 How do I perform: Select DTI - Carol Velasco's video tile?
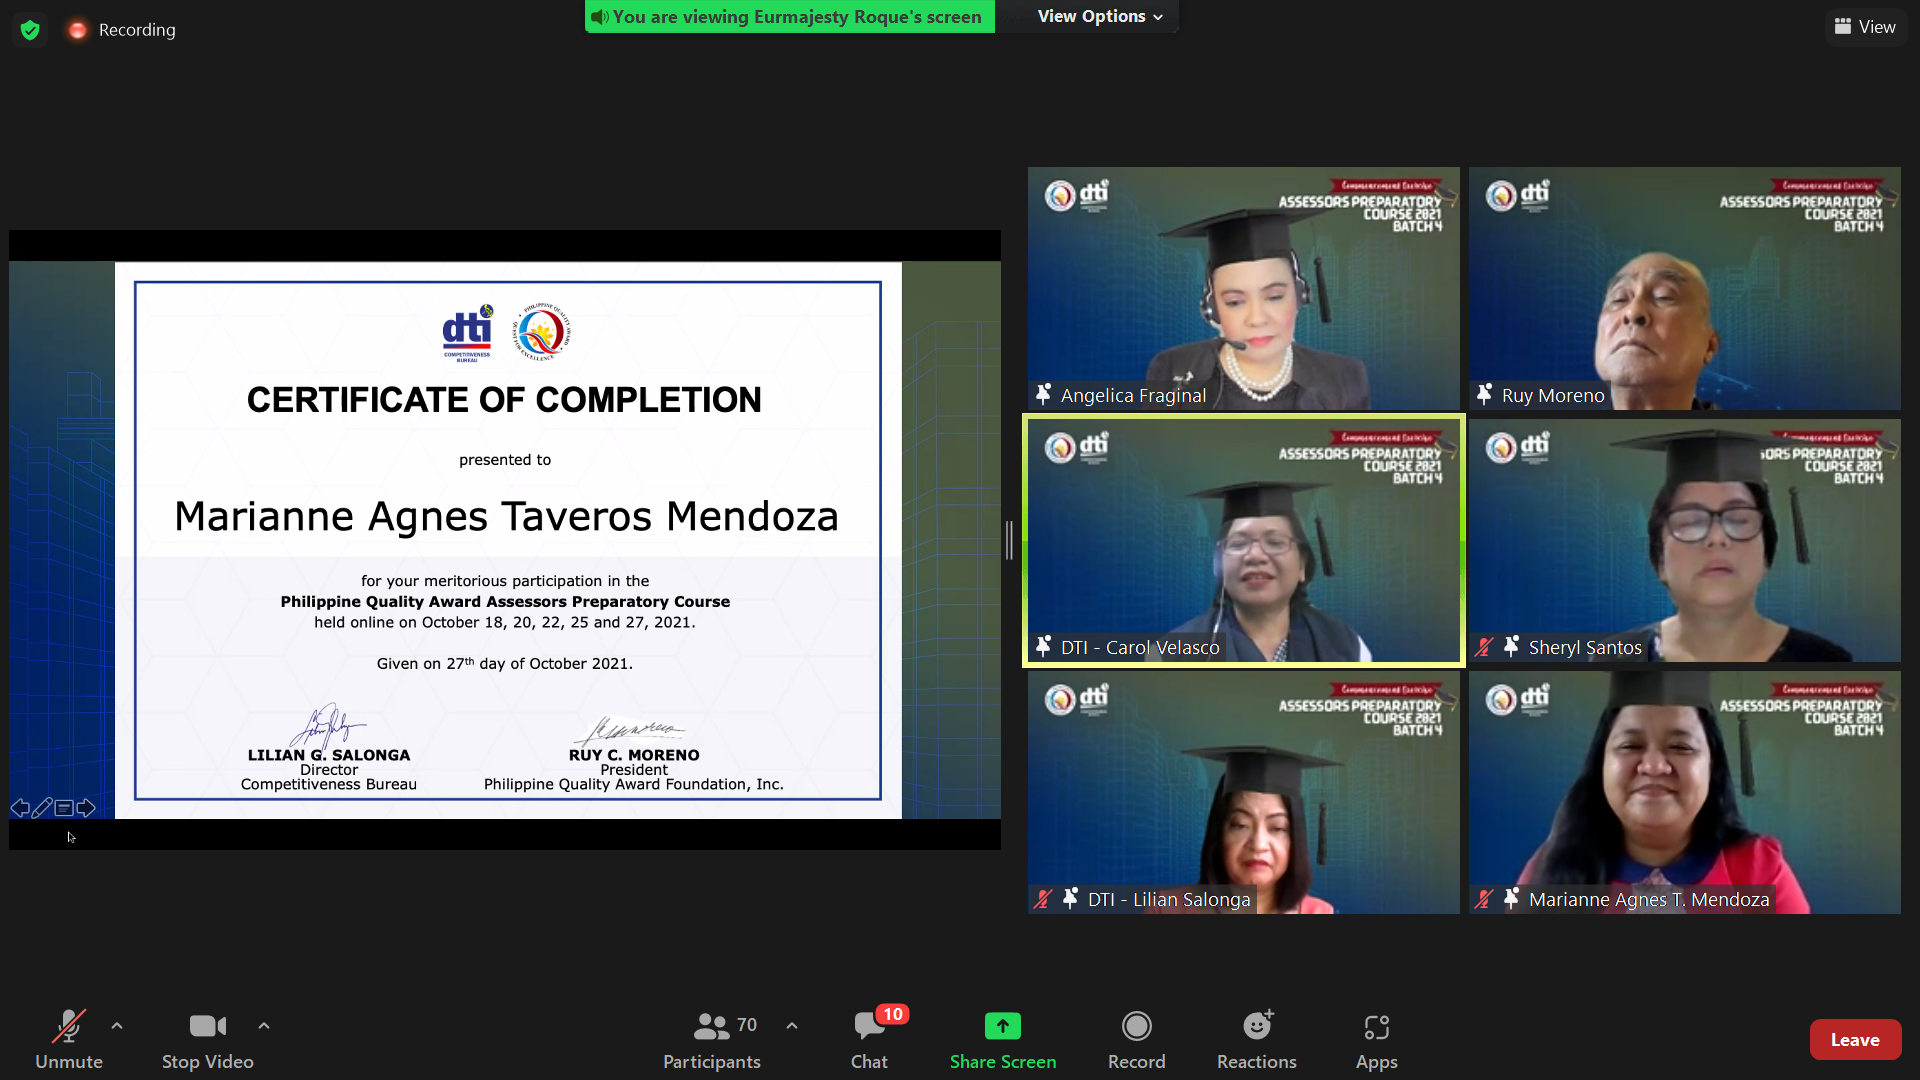point(1244,540)
